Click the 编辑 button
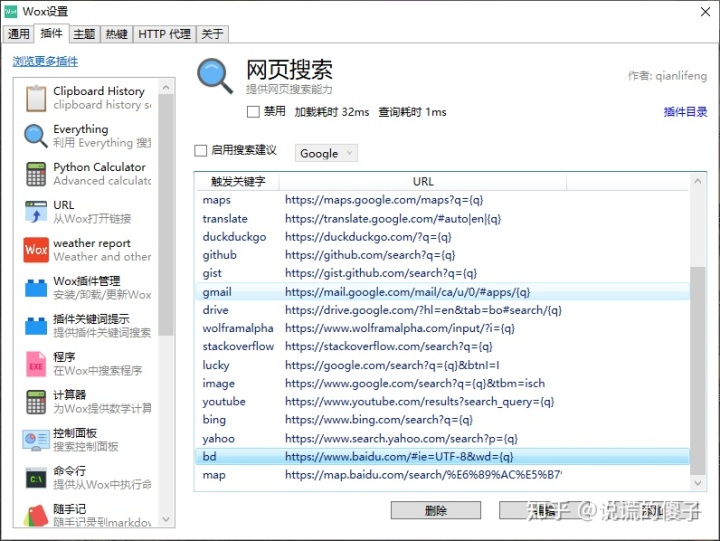This screenshot has height=541, width=720. coord(544,510)
